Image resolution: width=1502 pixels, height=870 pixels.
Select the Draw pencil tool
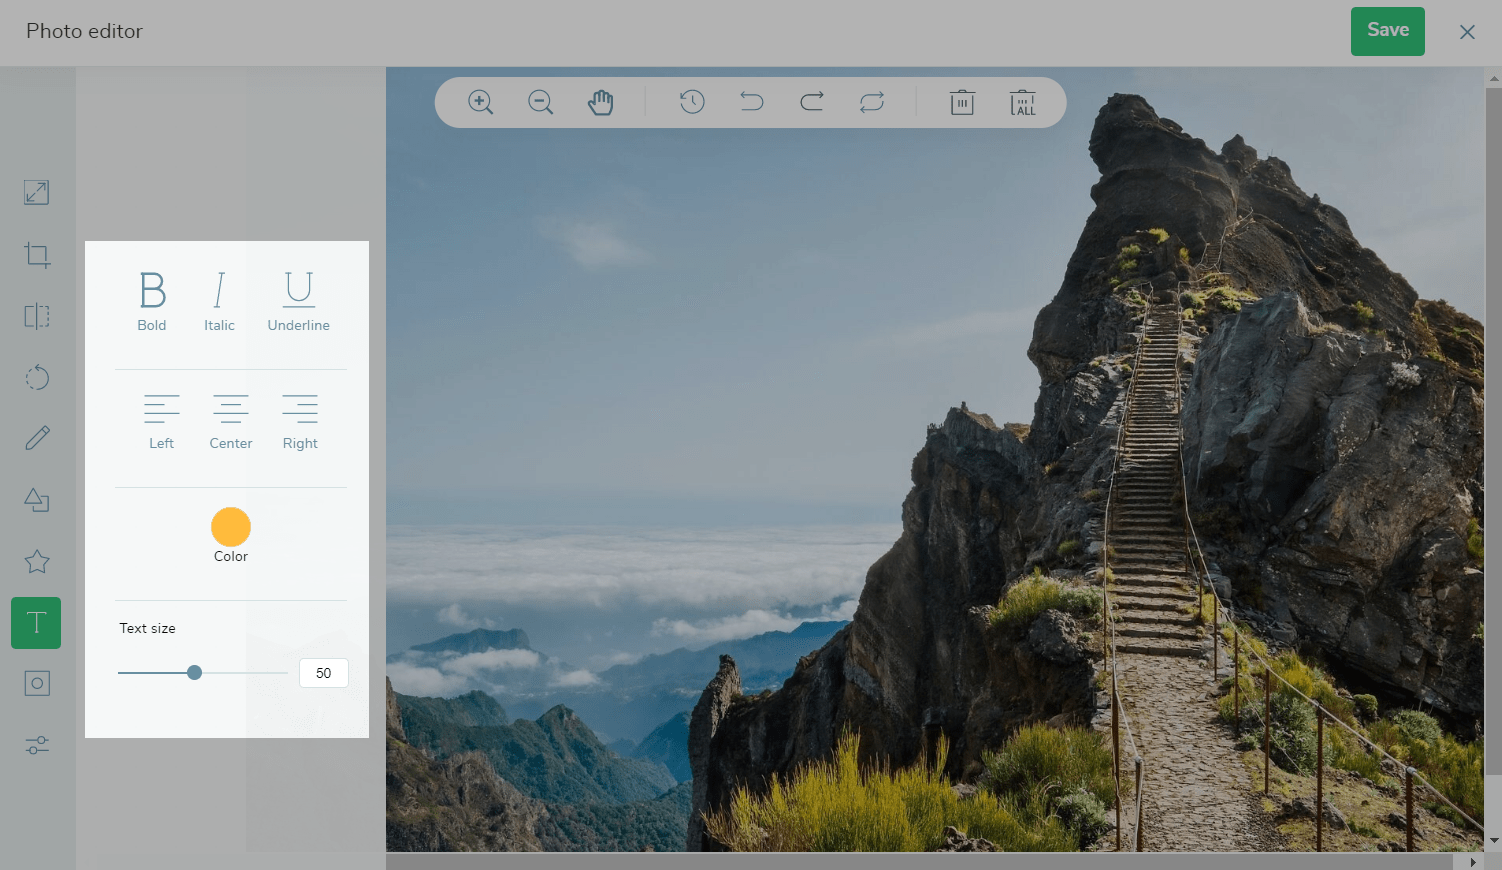(x=37, y=438)
